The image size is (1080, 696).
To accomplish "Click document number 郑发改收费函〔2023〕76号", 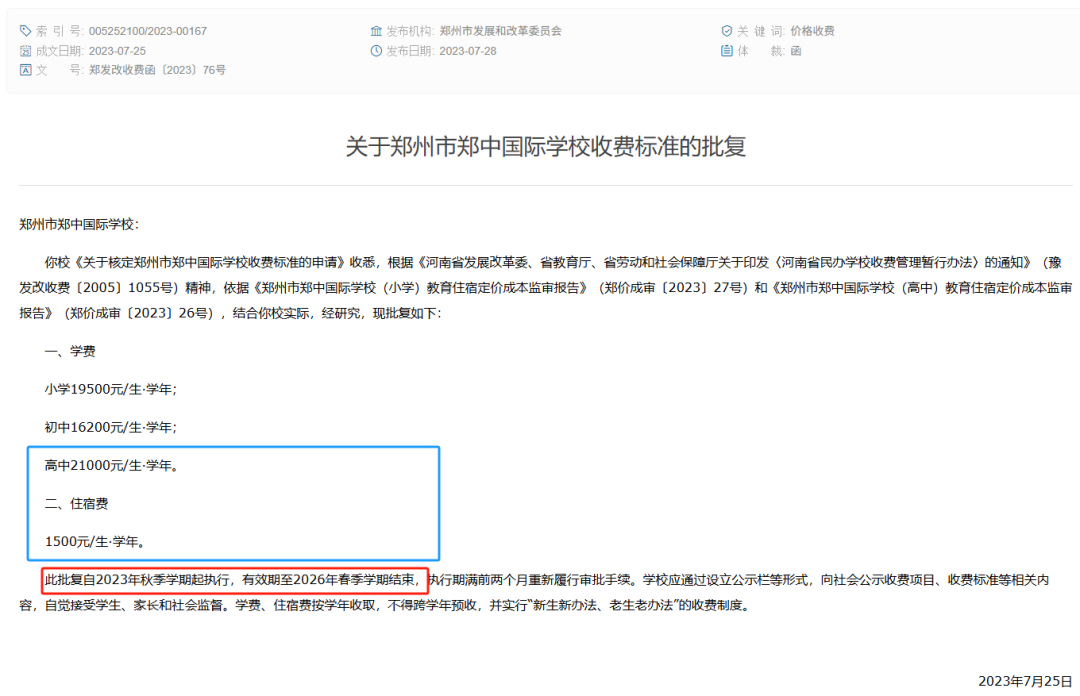I will [158, 70].
